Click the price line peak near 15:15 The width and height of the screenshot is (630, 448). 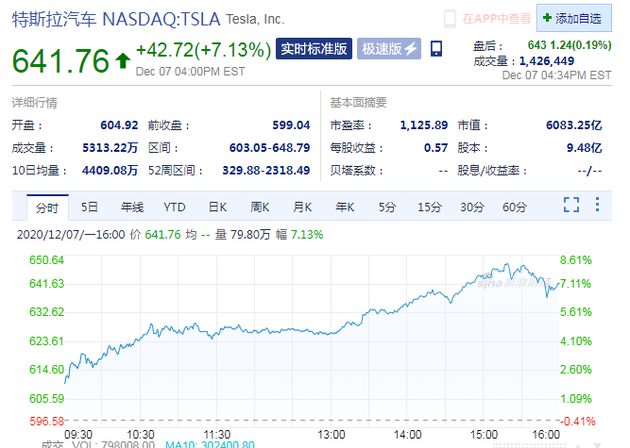click(507, 264)
